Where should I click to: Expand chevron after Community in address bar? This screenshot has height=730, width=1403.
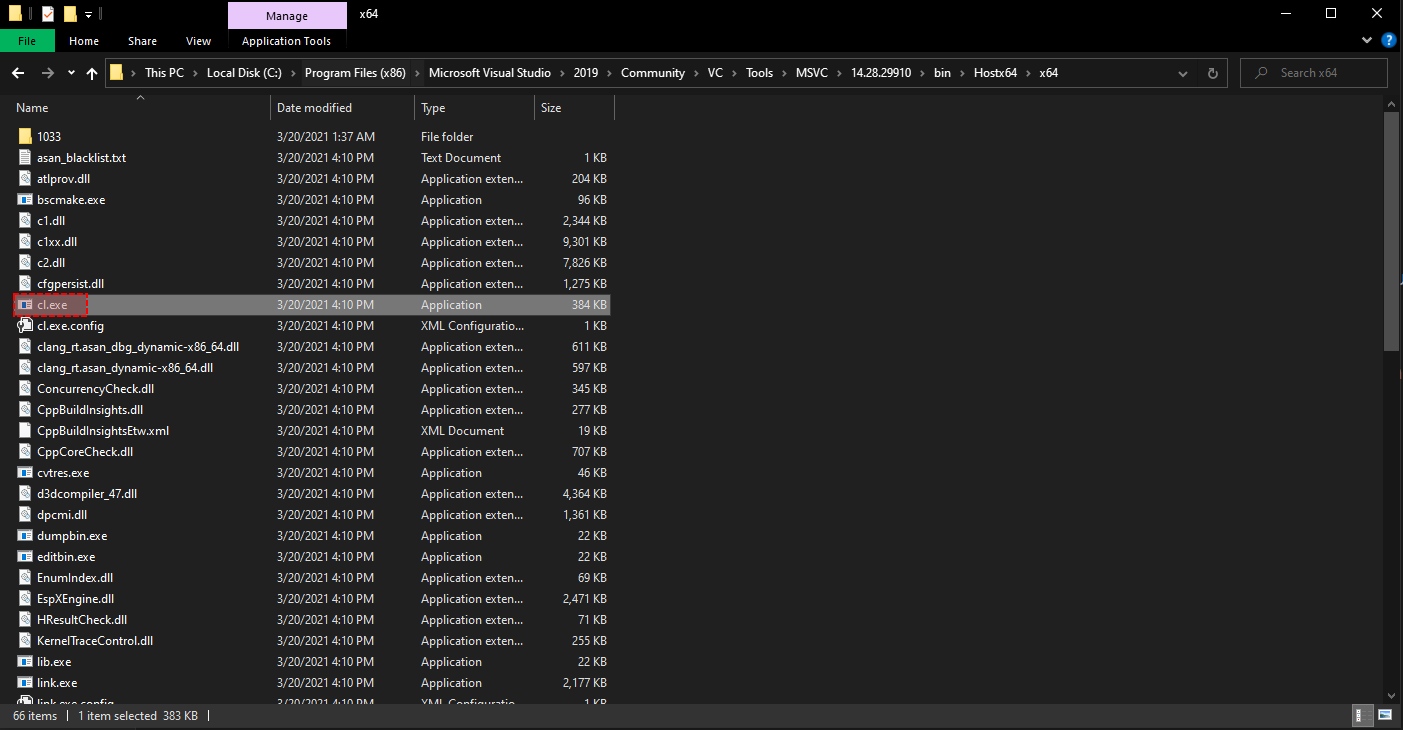(695, 73)
